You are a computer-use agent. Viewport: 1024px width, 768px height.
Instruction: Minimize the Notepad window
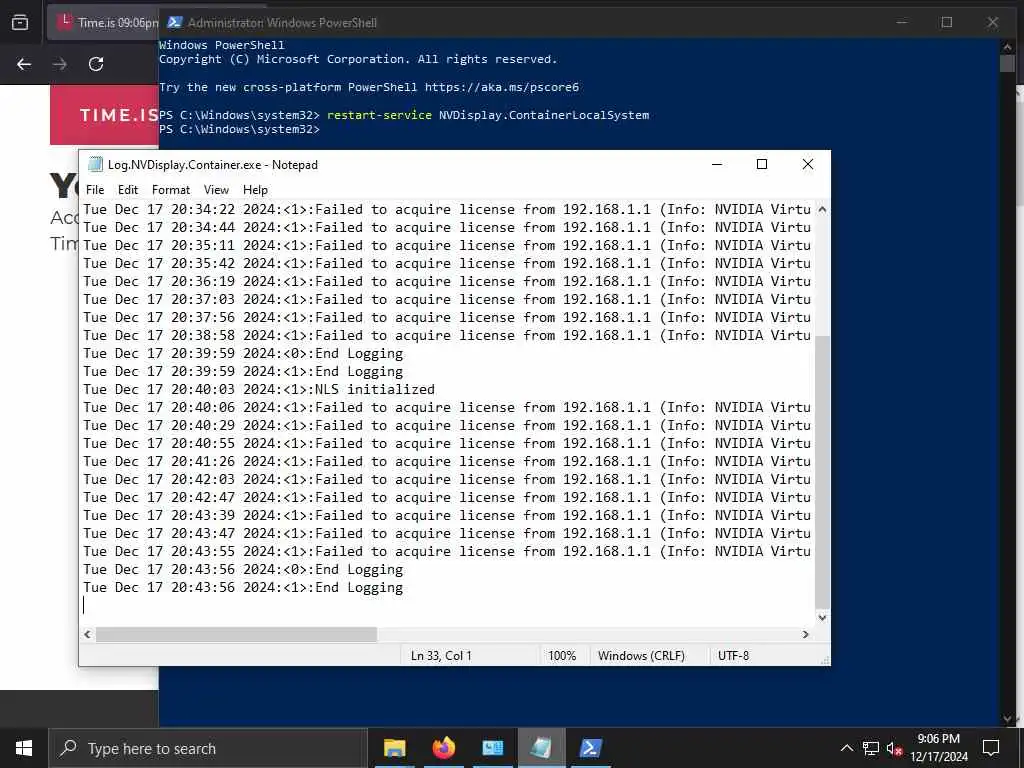click(x=716, y=164)
